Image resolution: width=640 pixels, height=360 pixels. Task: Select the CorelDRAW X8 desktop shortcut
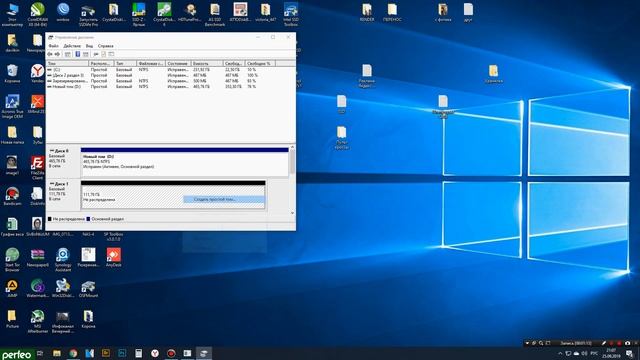(x=38, y=14)
